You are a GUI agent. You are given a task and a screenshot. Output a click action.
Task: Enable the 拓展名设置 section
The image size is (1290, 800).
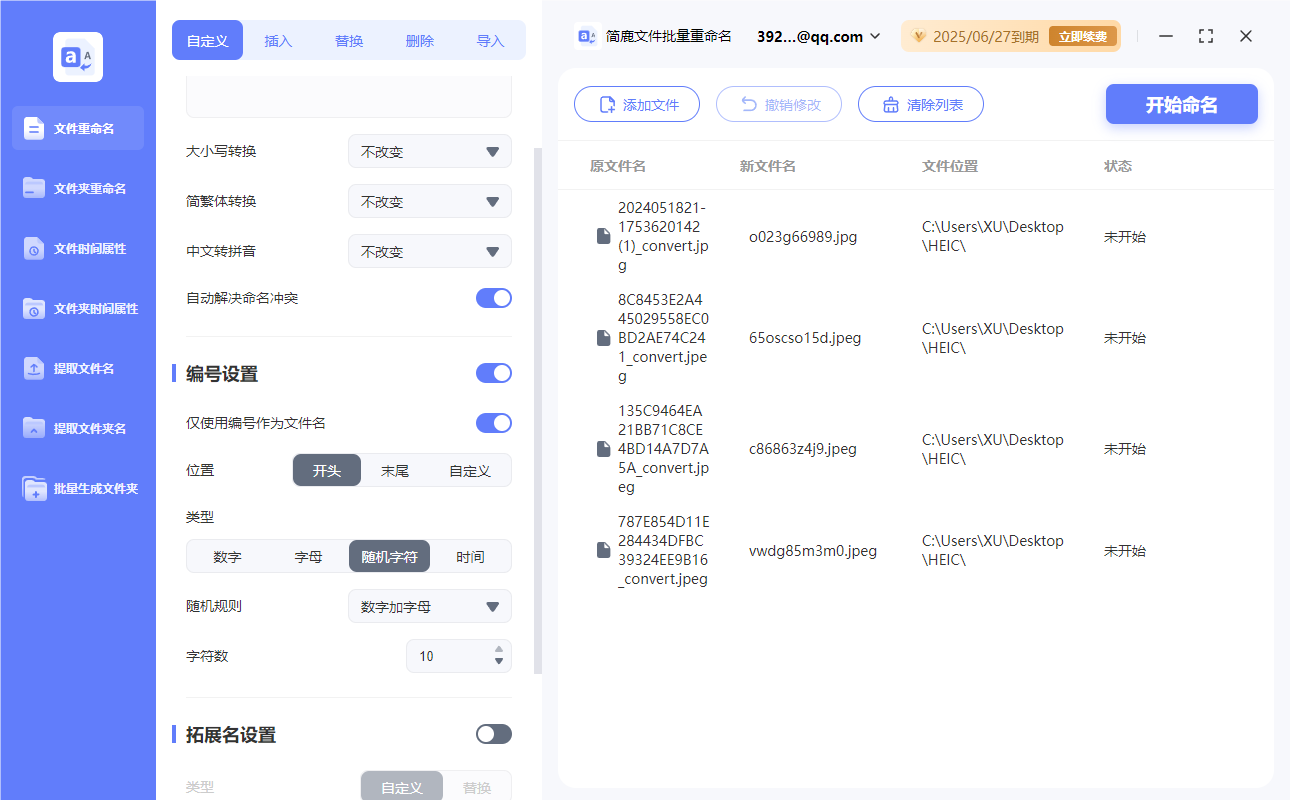pos(493,734)
